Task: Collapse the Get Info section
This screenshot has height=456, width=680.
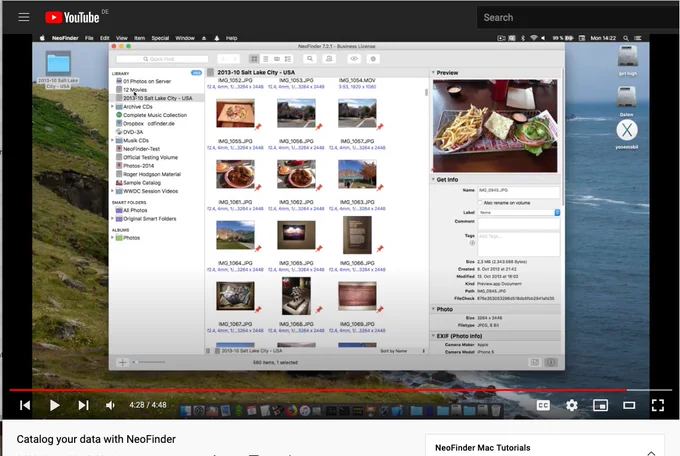Action: [x=433, y=179]
